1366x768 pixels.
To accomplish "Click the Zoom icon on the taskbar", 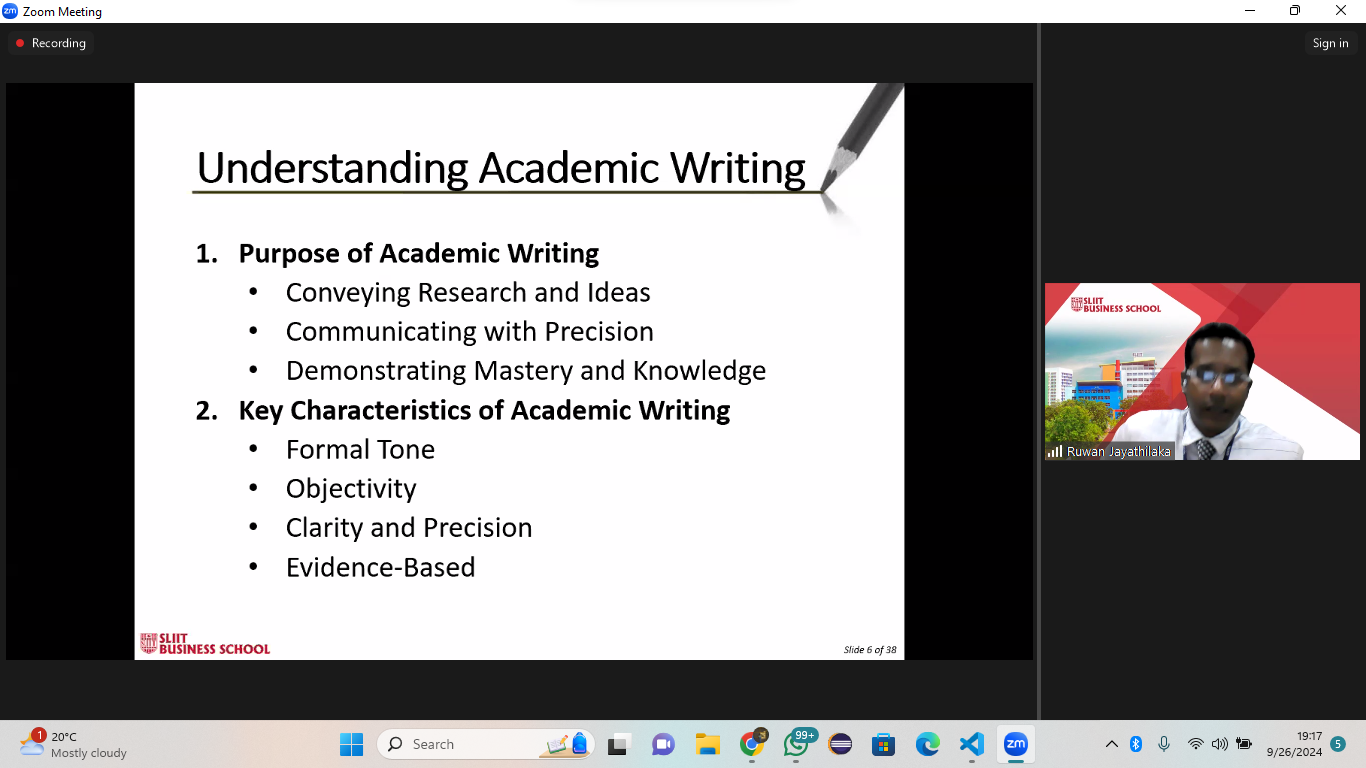I will point(1016,744).
